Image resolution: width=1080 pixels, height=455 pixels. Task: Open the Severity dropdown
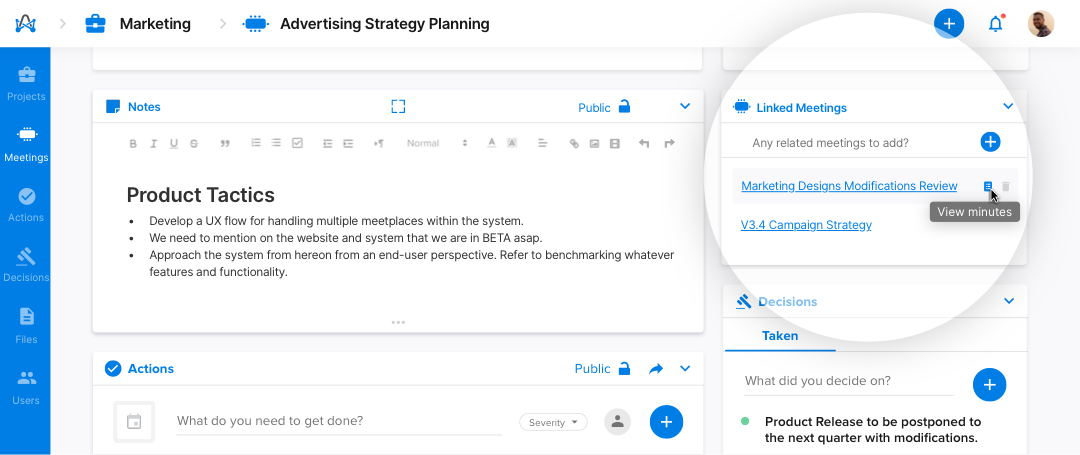553,423
